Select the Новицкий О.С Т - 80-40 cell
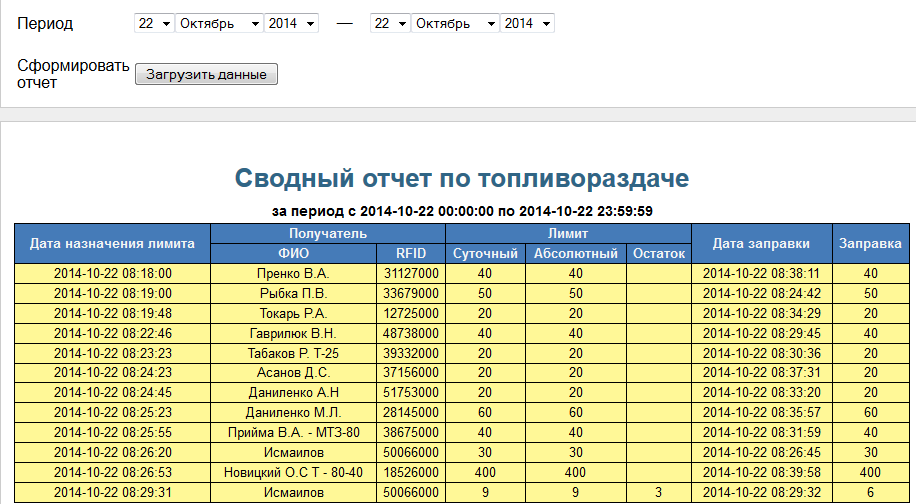Screen dimensions: 916x504 [x=293, y=472]
